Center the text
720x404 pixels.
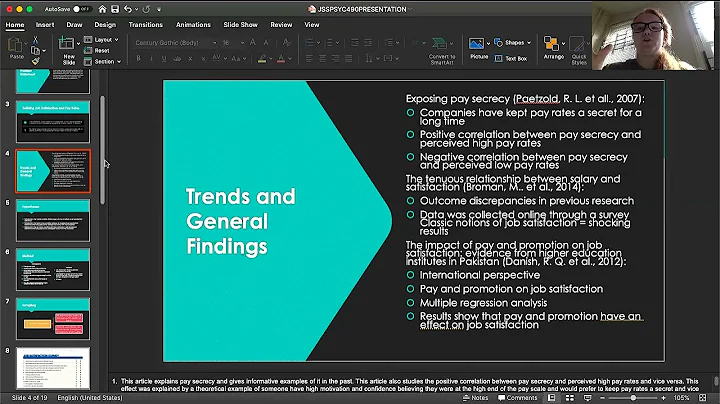pyautogui.click(x=322, y=59)
